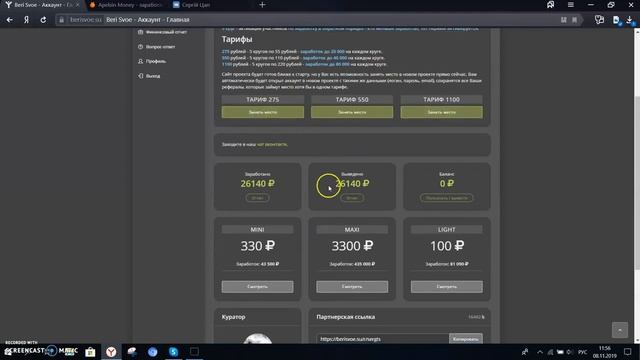
Task: Click the MINI 330 ₽ price
Action: 257,246
